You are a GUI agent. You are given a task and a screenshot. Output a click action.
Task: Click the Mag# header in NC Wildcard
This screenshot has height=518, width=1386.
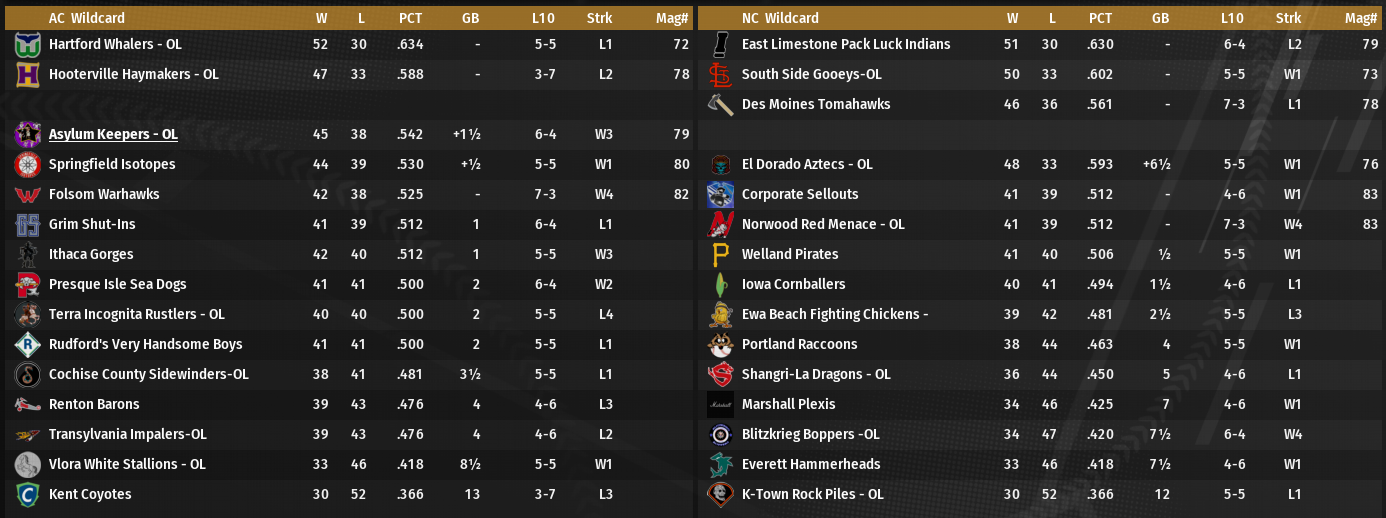coord(1361,18)
